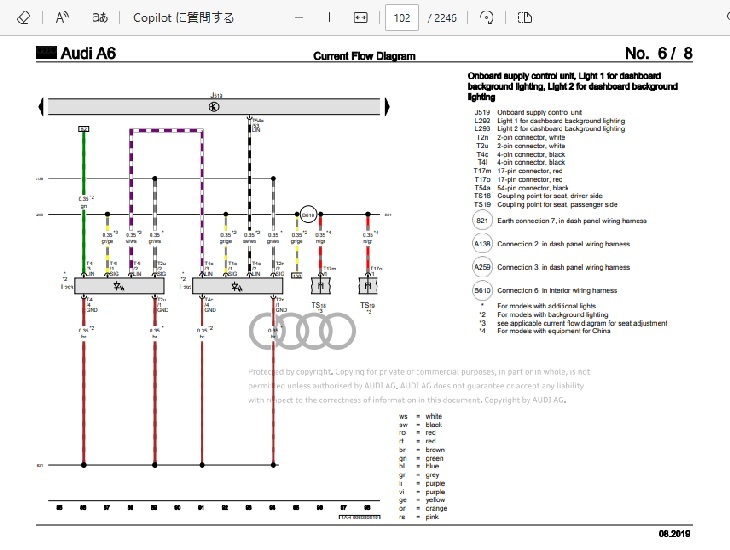Click legend line 54-pin connector, black
The width and height of the screenshot is (730, 550).
[x=533, y=188]
